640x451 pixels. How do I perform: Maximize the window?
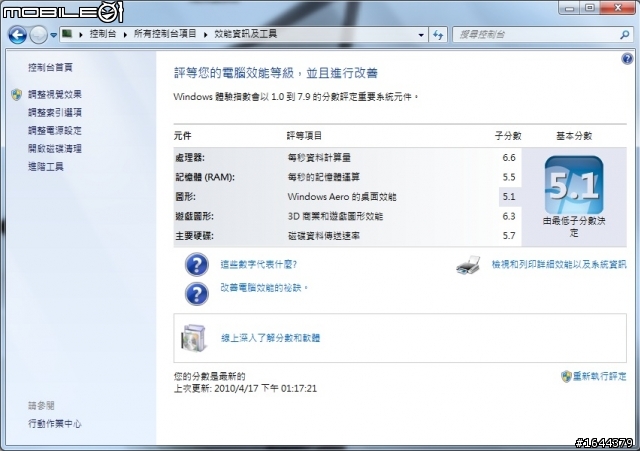tap(590, 8)
